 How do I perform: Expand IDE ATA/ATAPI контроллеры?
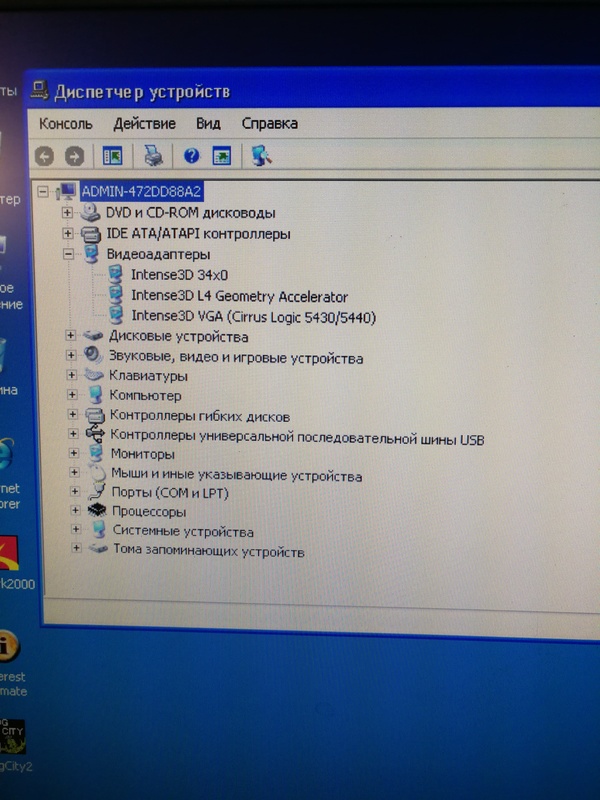(68, 233)
